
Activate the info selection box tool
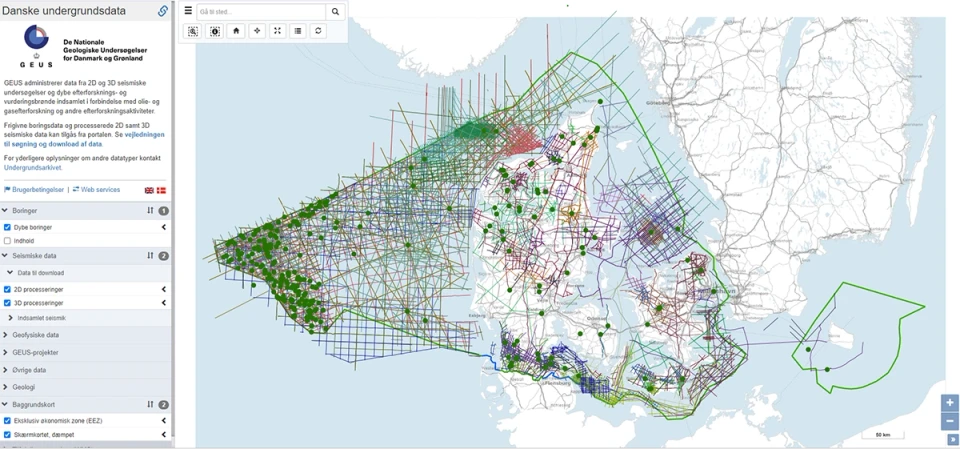click(x=215, y=31)
